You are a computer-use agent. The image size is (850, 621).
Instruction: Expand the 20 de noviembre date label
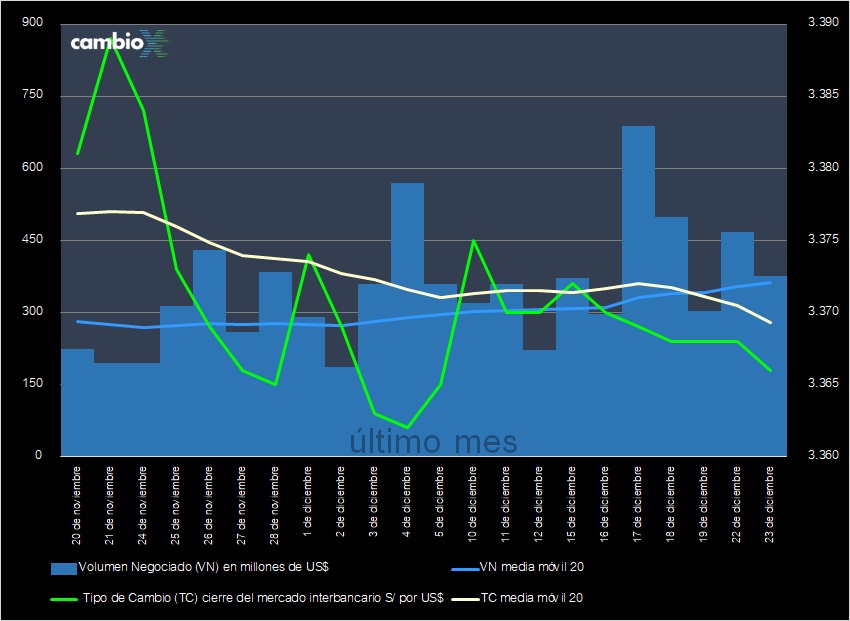tap(76, 505)
